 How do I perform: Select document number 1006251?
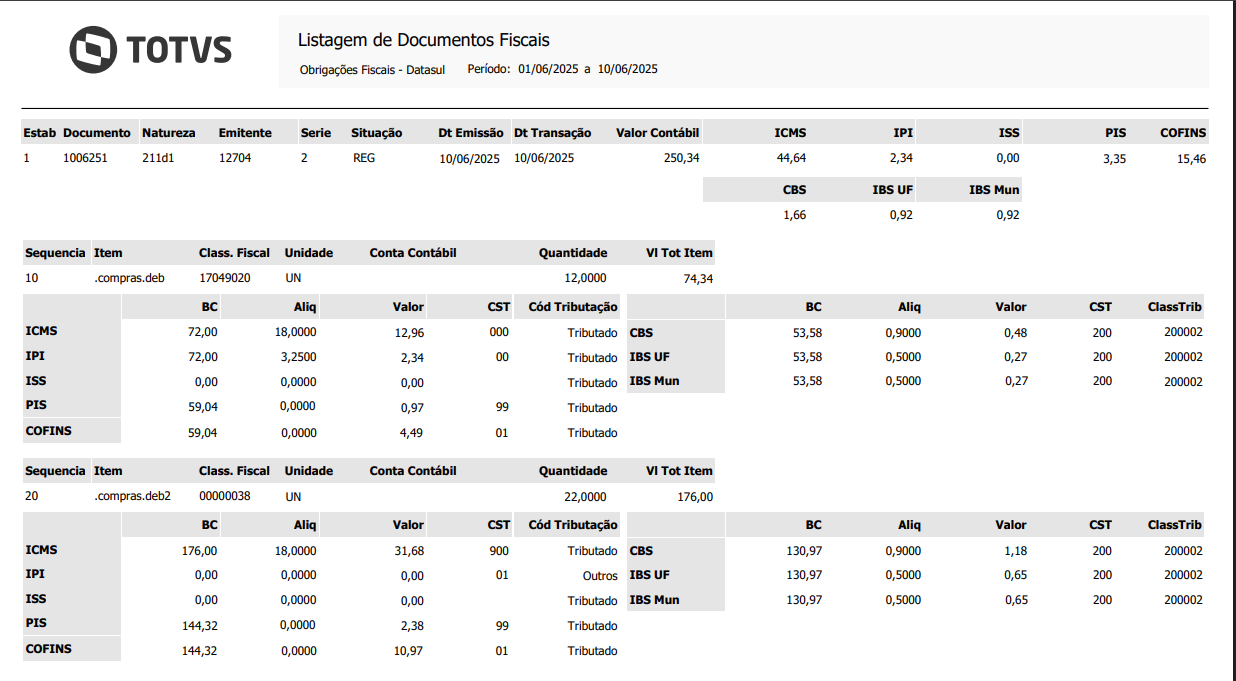click(85, 158)
